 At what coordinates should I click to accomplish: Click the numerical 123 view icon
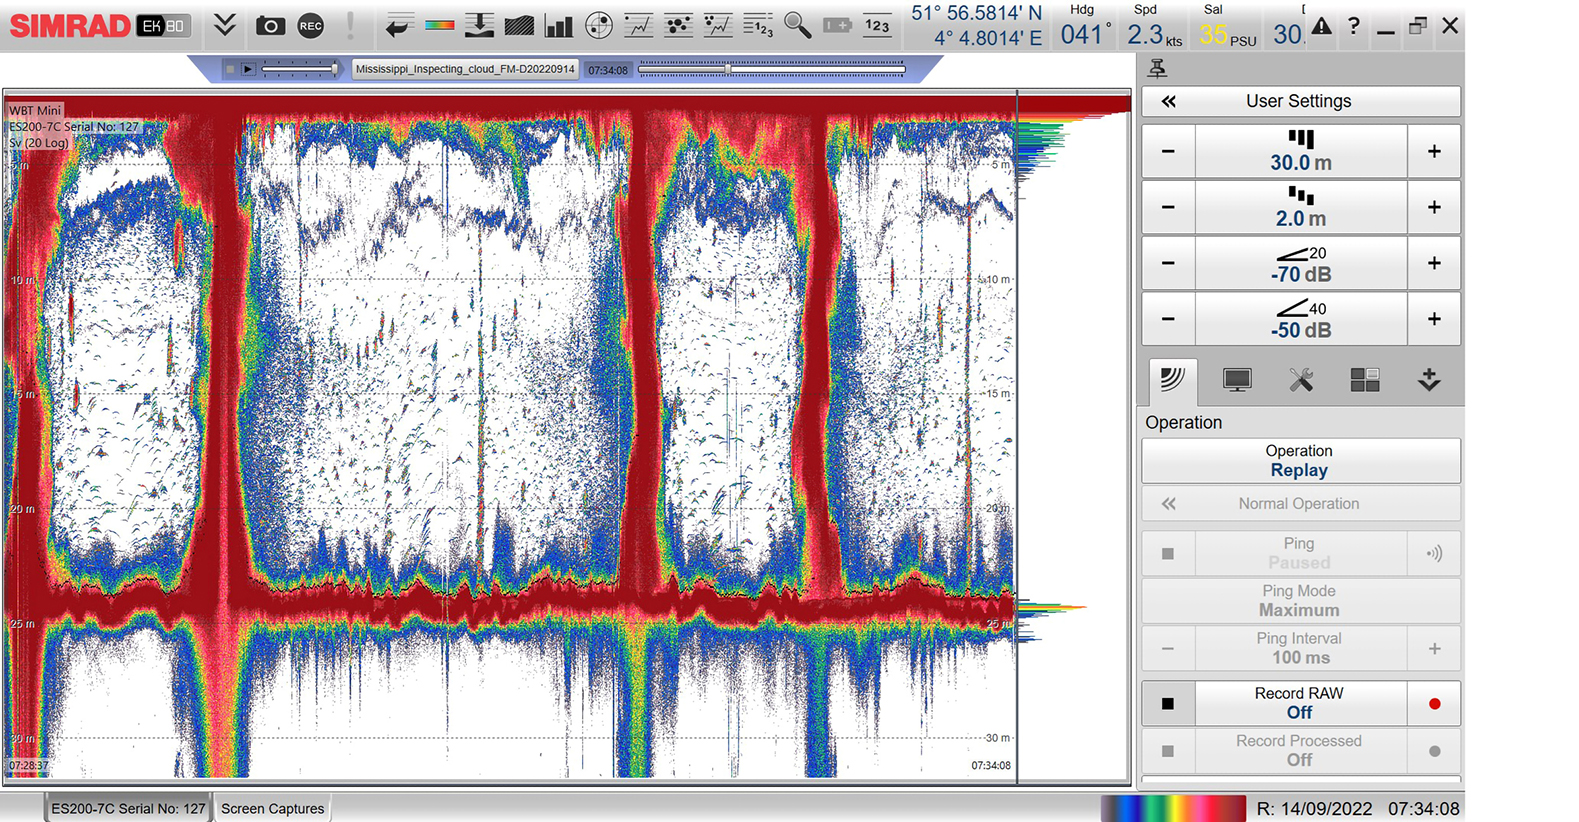[877, 26]
